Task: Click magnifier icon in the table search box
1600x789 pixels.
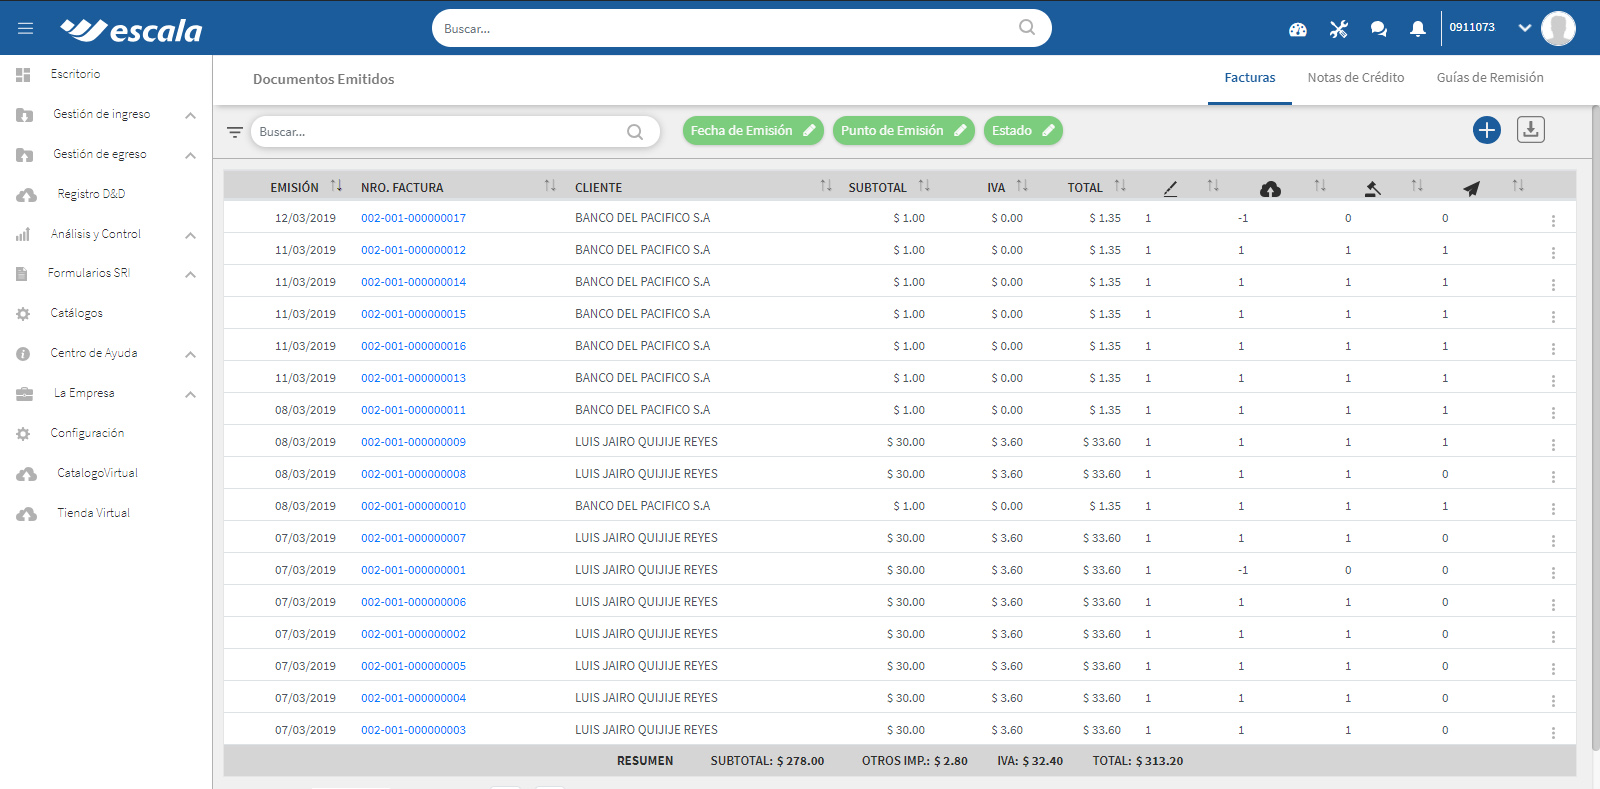Action: 635,132
